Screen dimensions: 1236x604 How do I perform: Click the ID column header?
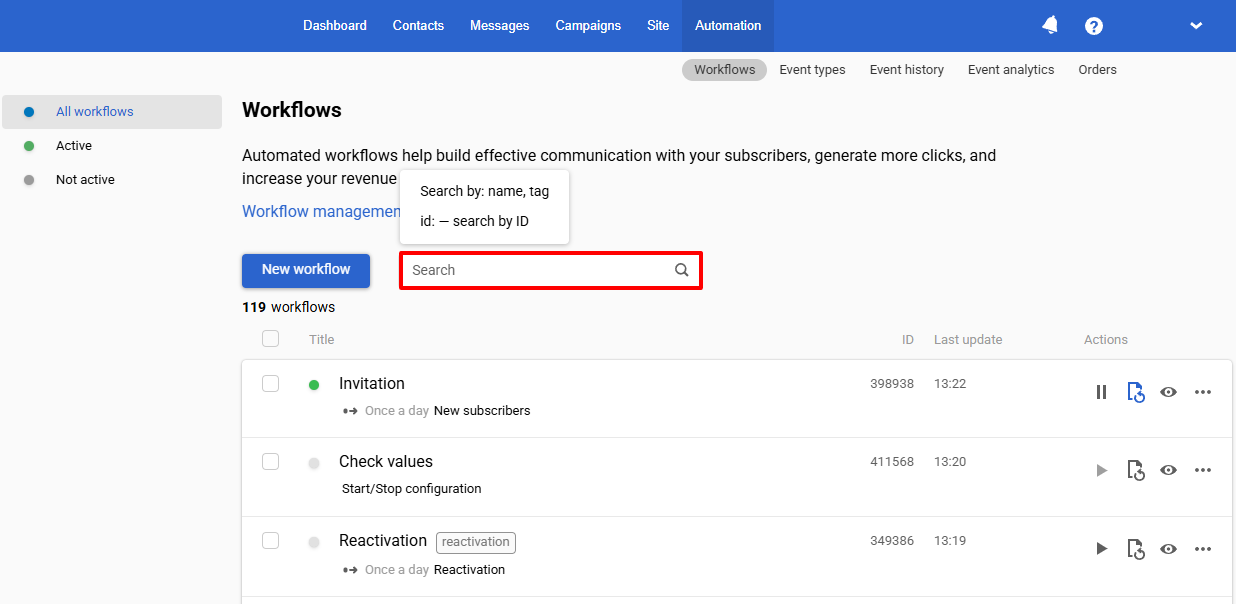pos(908,340)
